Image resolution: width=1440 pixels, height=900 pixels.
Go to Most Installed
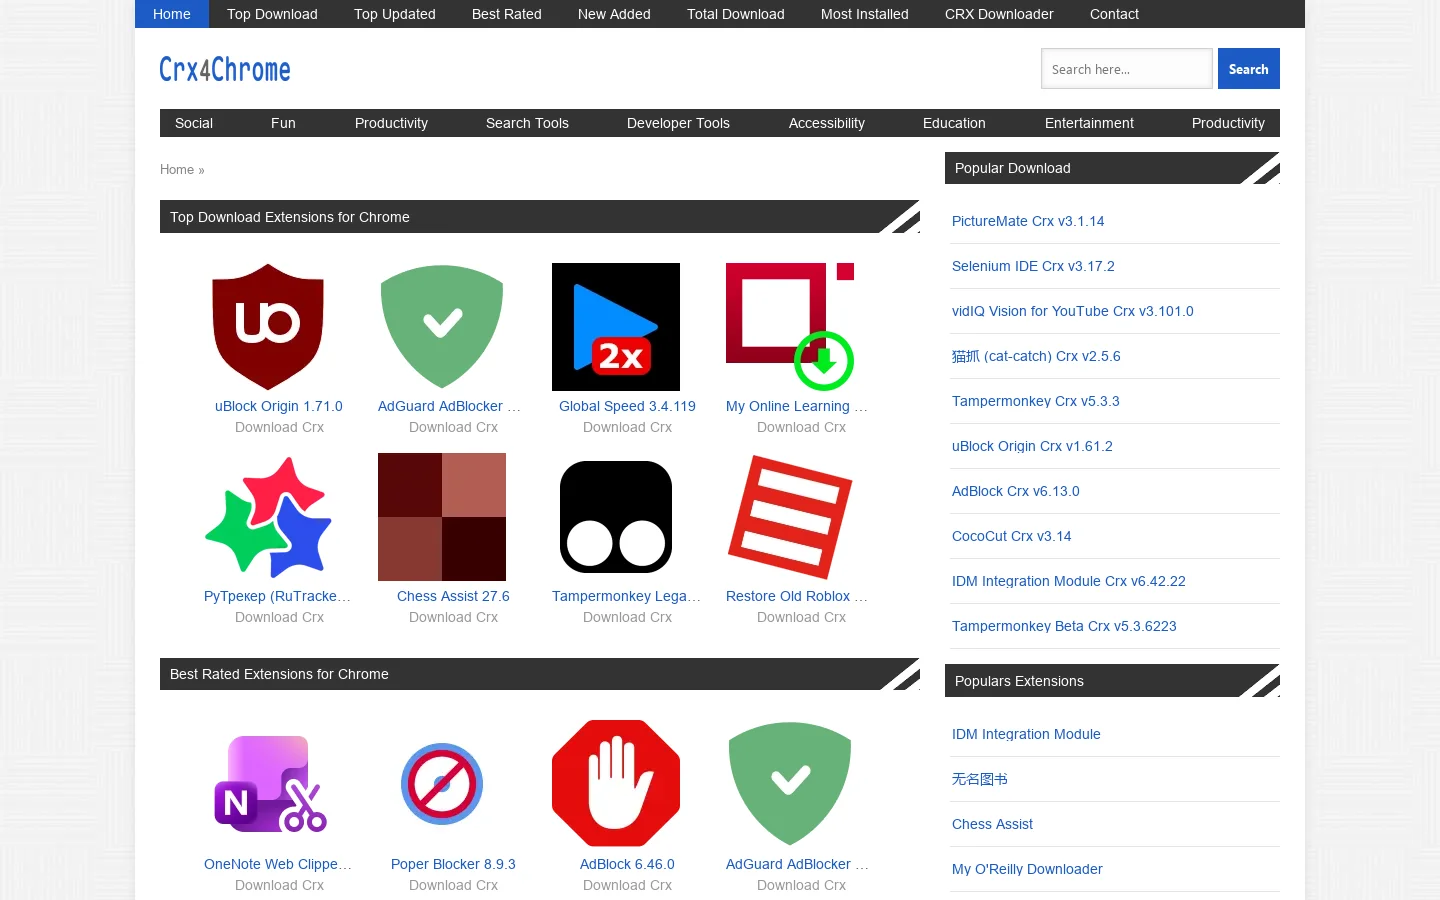tap(865, 14)
